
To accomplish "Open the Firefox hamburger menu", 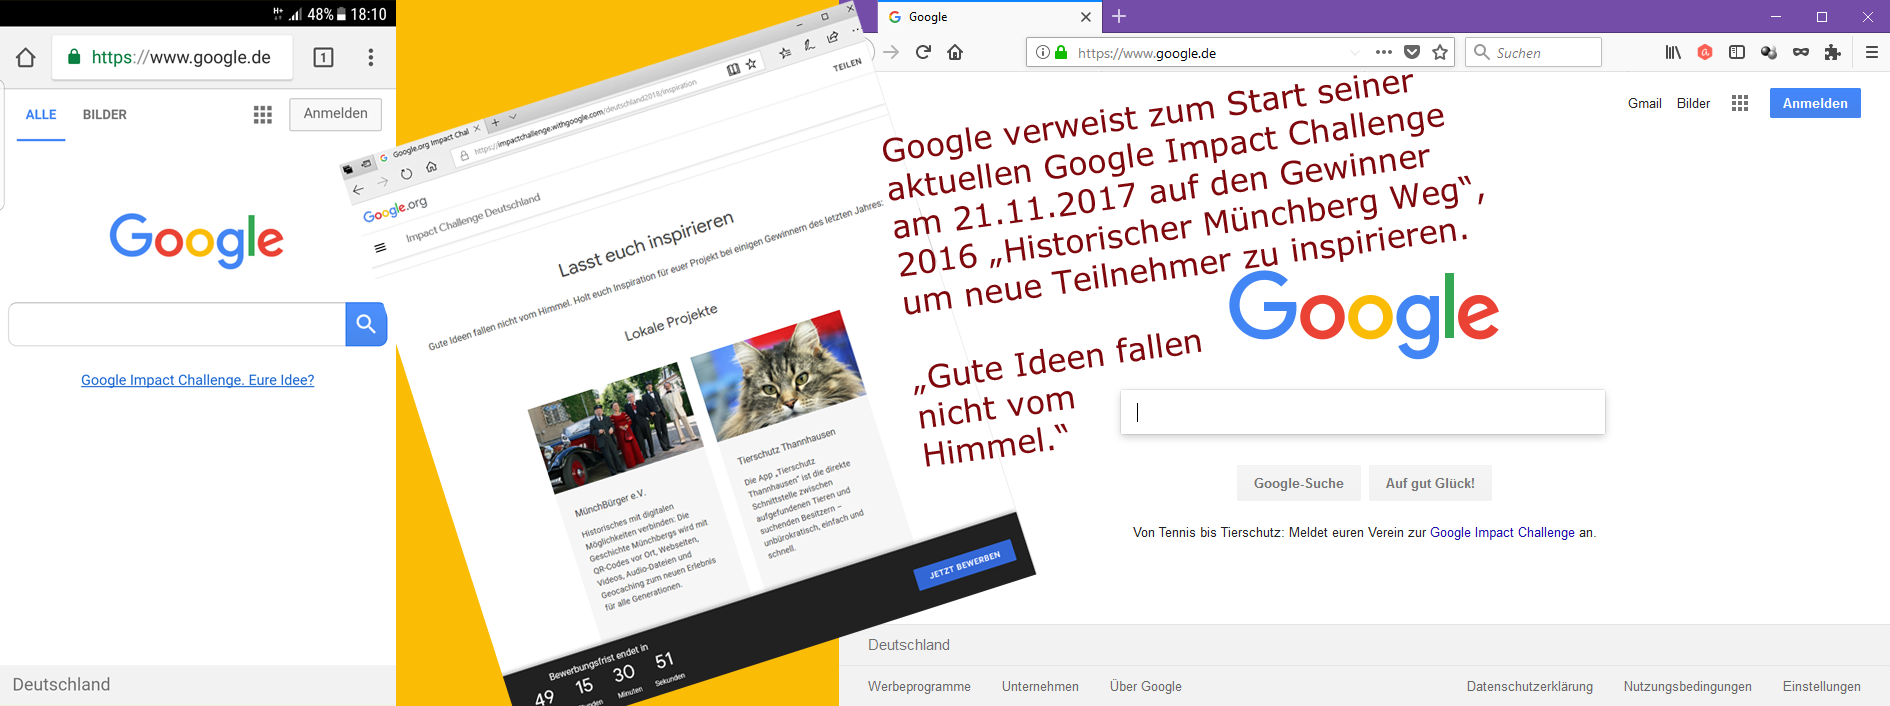I will click(x=1872, y=52).
